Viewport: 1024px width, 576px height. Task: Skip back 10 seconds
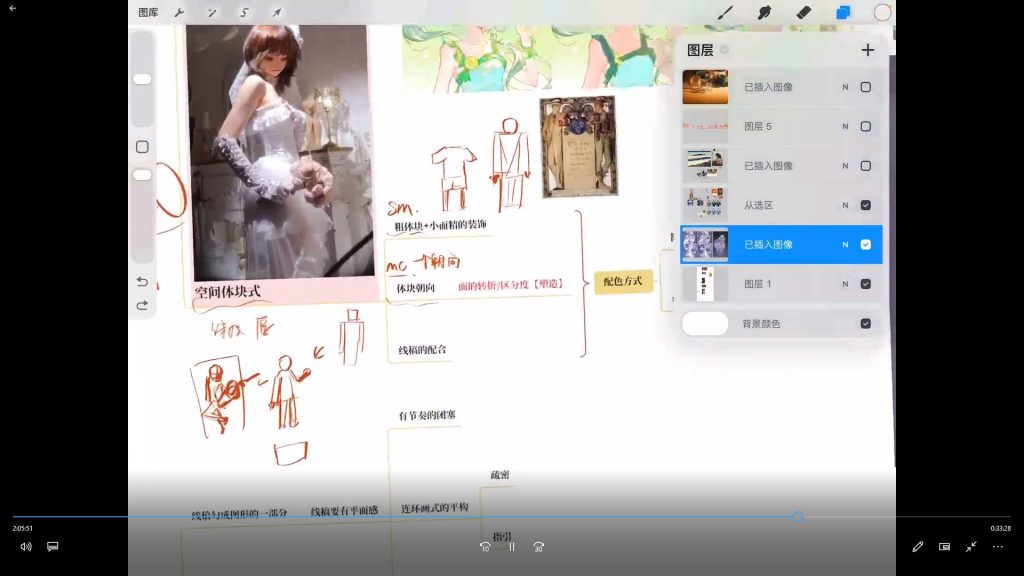485,547
